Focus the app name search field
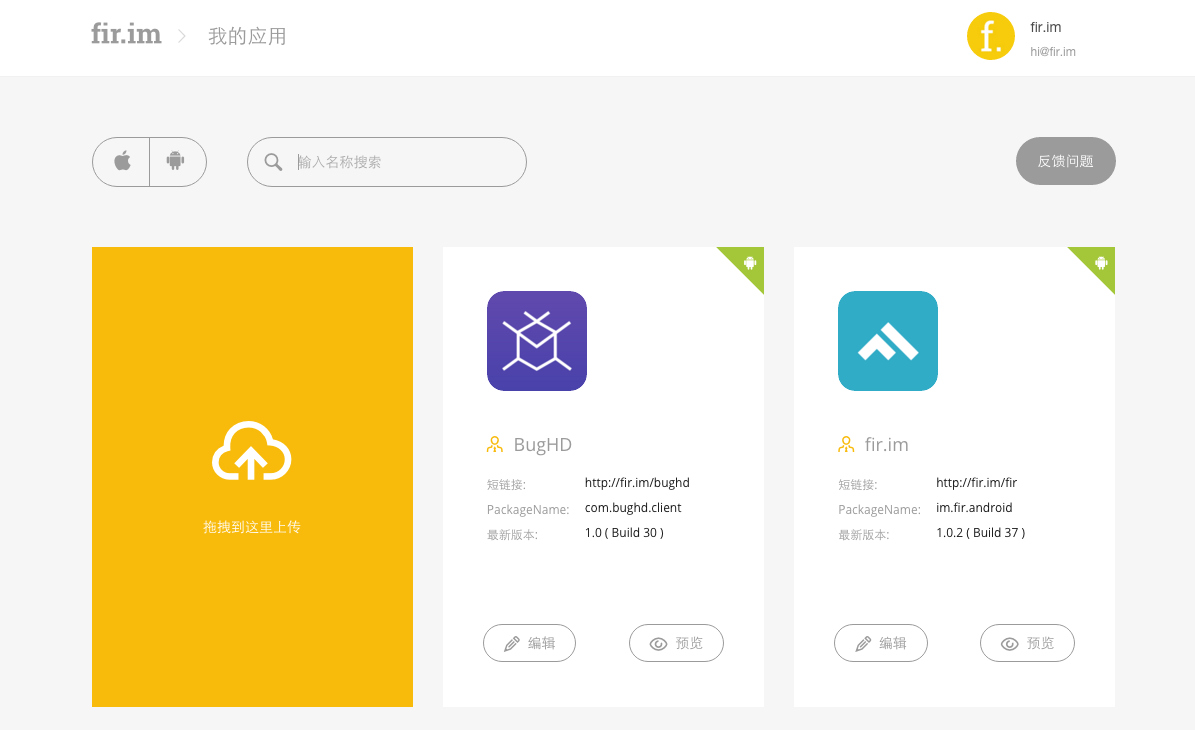Screen dimensions: 1195x730 386,162
